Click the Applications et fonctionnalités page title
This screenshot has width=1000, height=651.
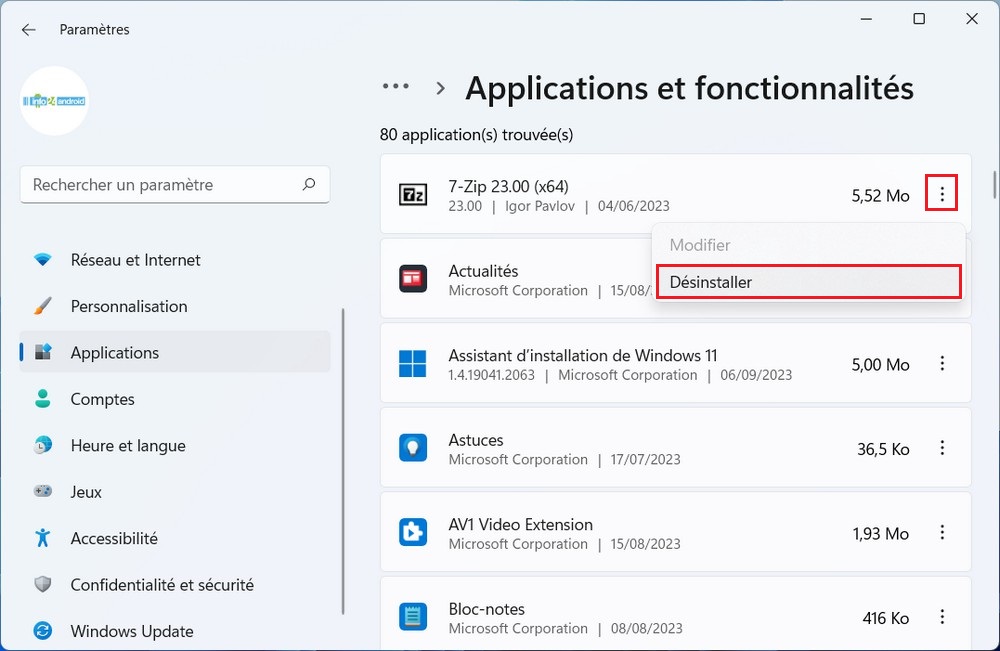pyautogui.click(x=689, y=88)
